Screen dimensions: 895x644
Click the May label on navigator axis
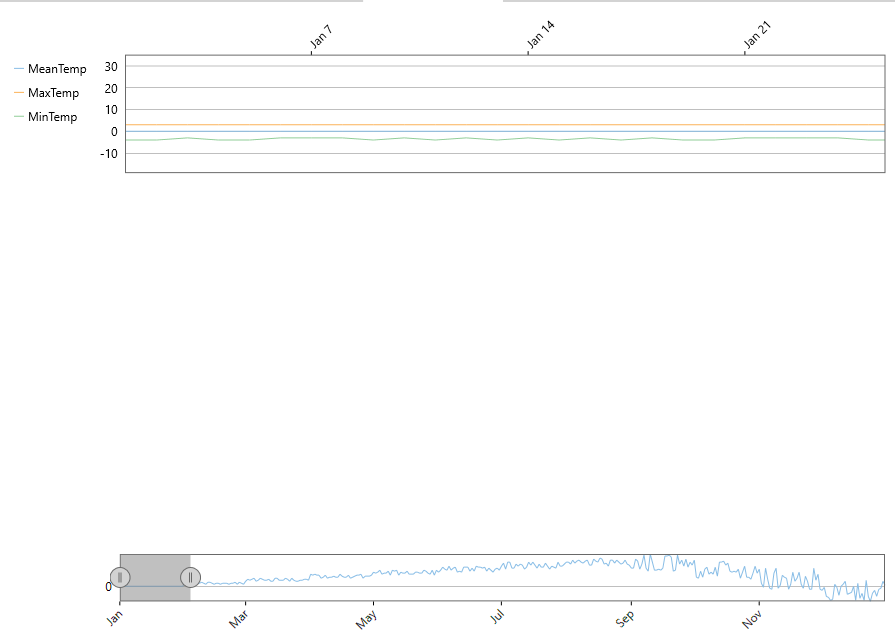[366, 620]
